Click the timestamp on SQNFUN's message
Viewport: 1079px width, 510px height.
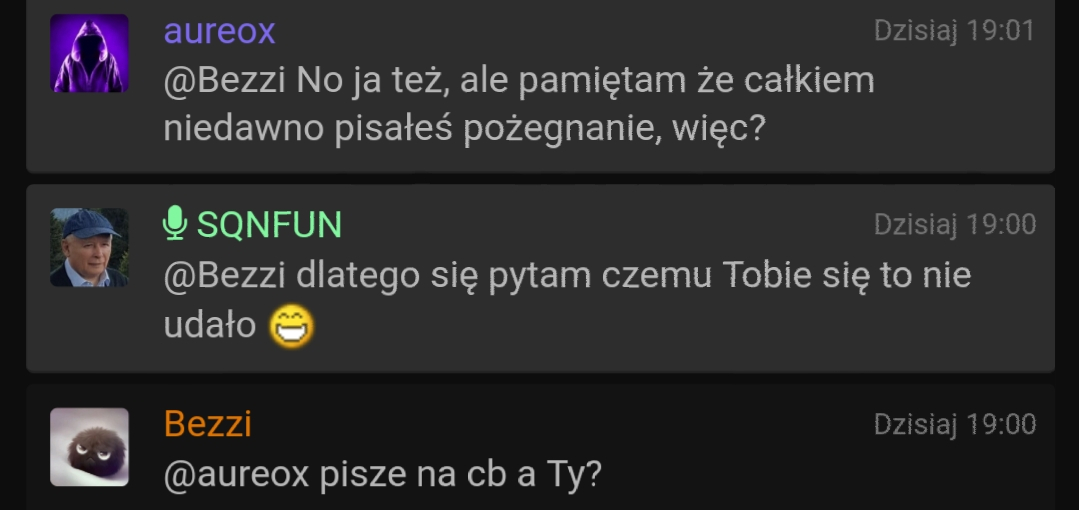pyautogui.click(x=954, y=225)
